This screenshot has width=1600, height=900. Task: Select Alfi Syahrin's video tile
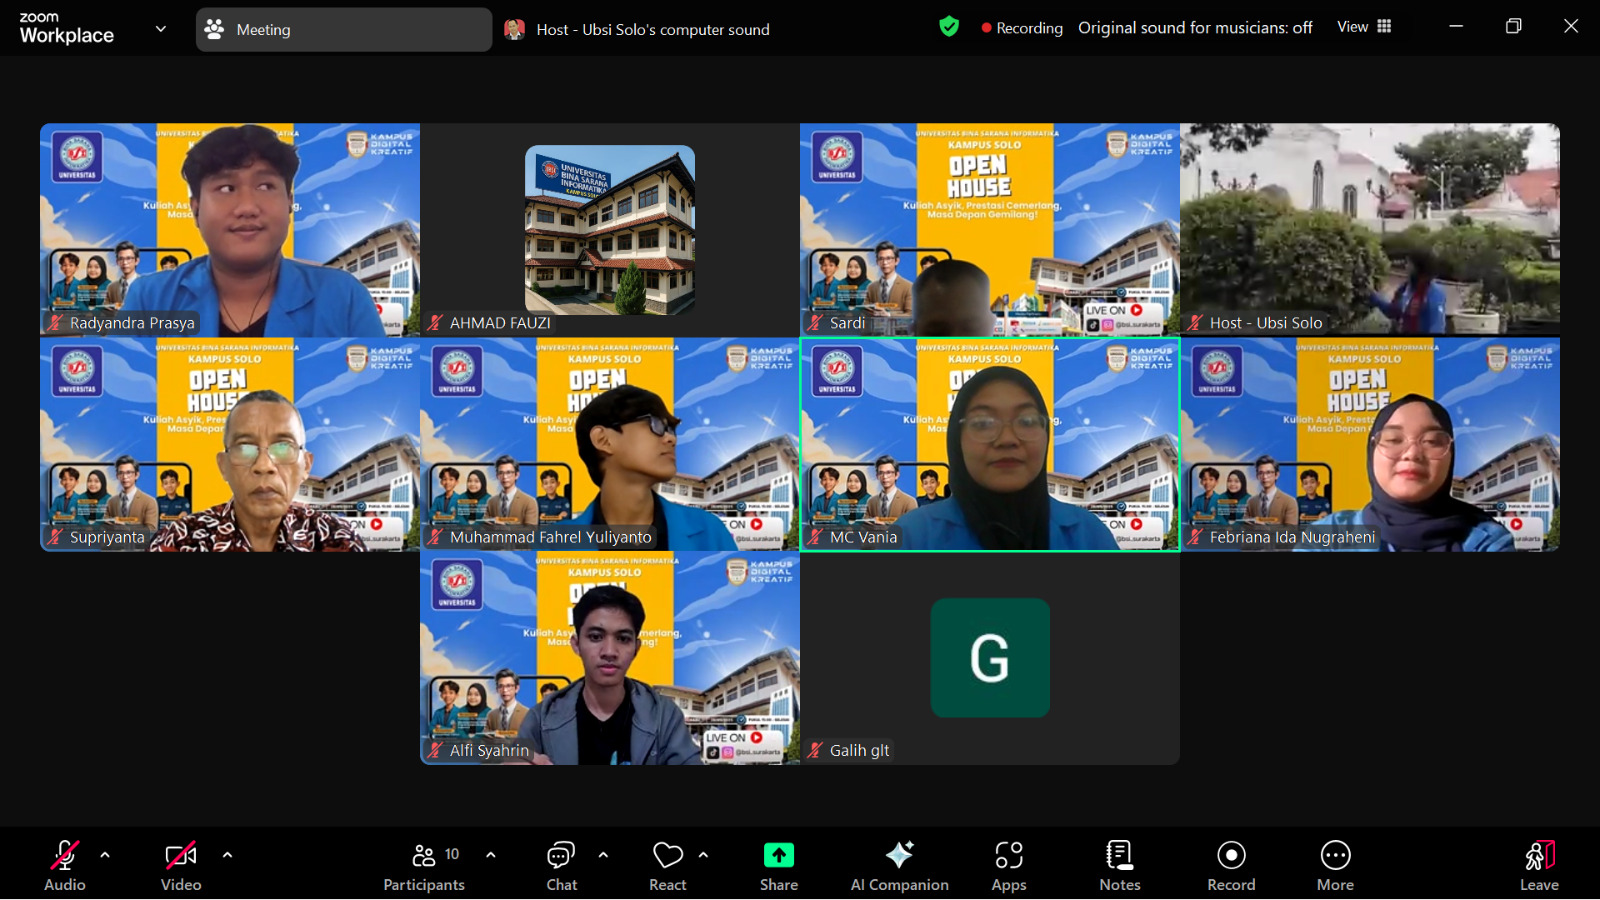[610, 658]
